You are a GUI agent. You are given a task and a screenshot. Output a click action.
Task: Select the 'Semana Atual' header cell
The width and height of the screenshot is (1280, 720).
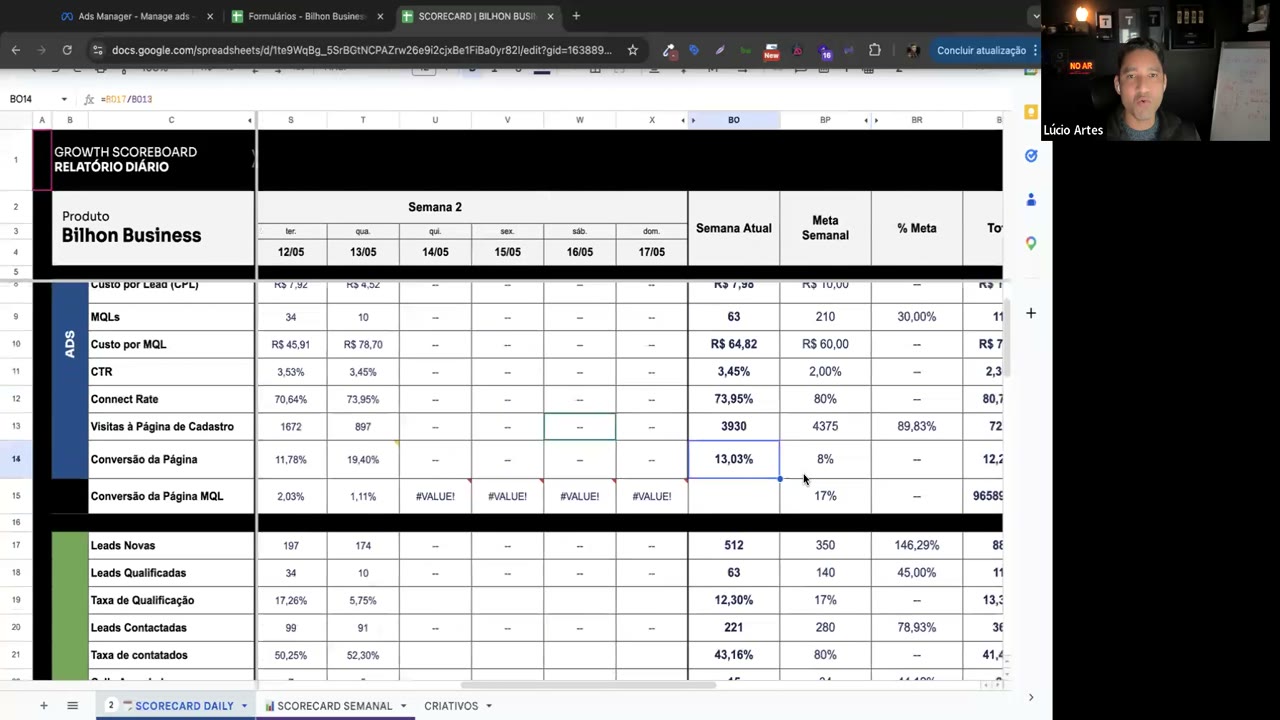pos(734,228)
